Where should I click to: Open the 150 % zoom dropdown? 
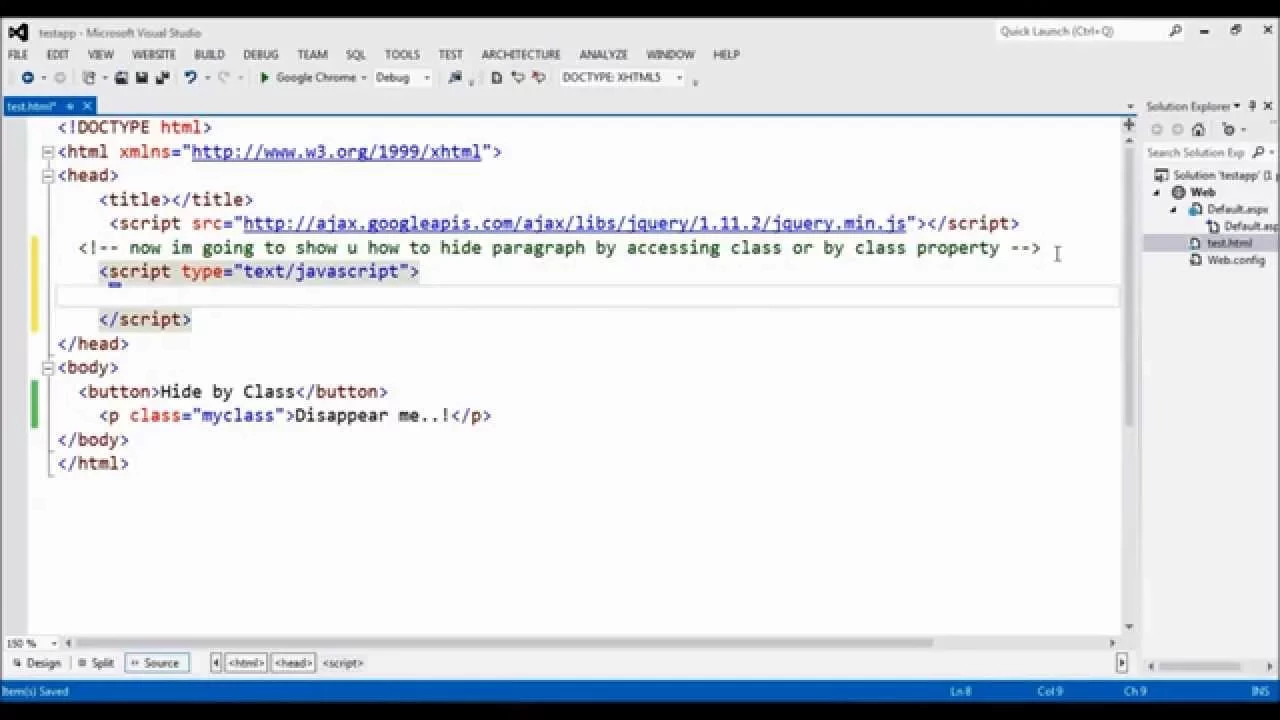(53, 644)
